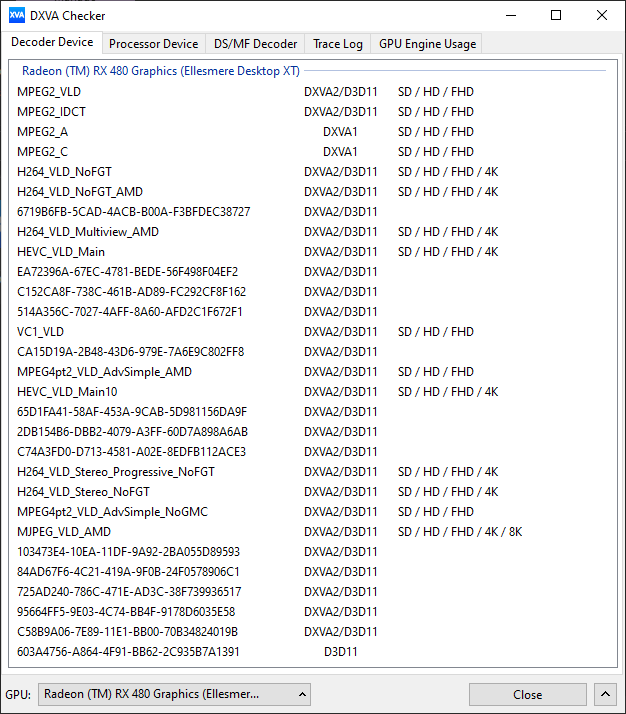The width and height of the screenshot is (626, 714).
Task: Select GUID C152CA8F-738C-461B-AD89-FC292CF8F162
Action: (x=312, y=292)
